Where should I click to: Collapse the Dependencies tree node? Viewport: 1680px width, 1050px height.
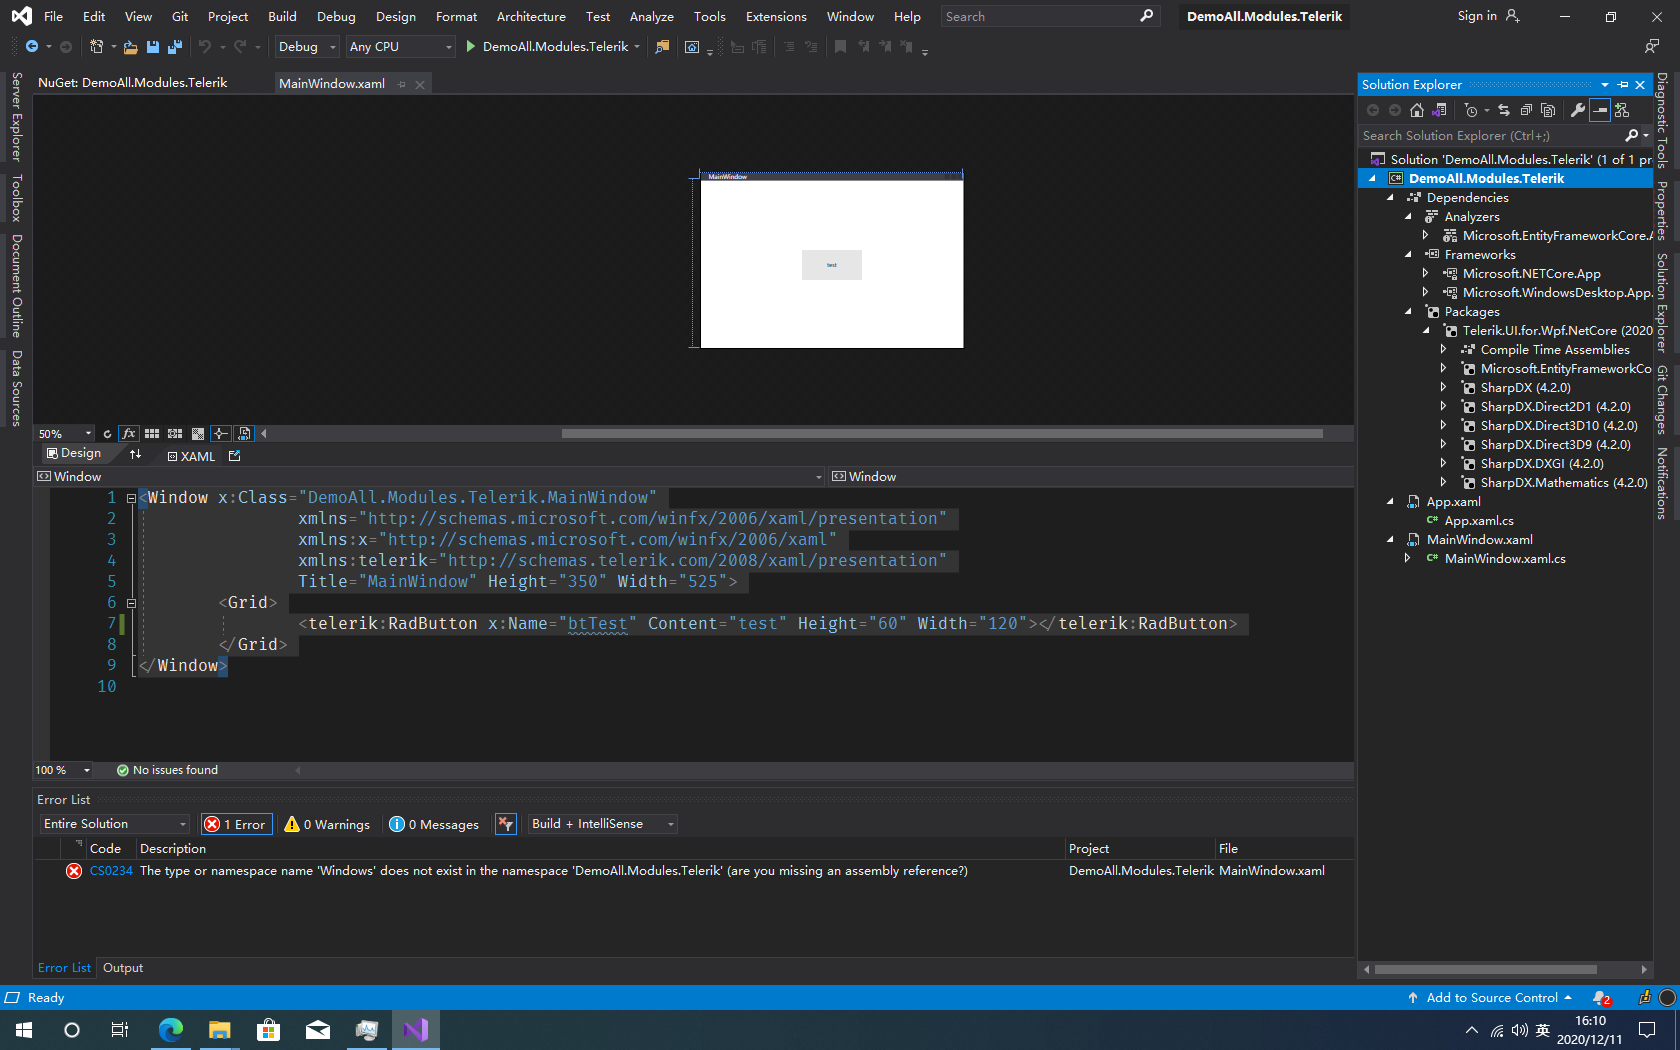tap(1390, 198)
